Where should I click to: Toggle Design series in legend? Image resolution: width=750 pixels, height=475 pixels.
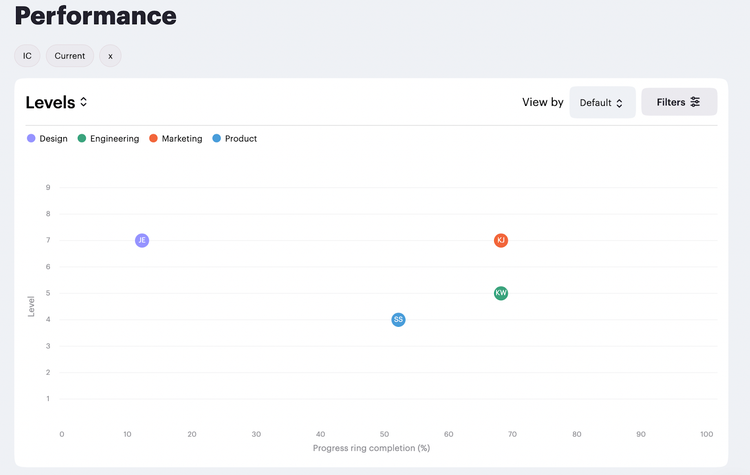coord(47,138)
